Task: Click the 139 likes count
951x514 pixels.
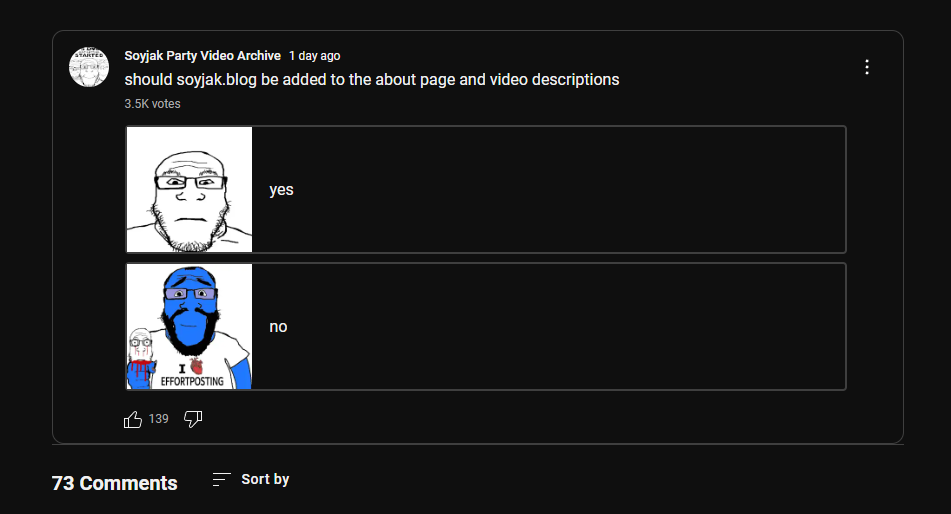Action: (x=158, y=419)
